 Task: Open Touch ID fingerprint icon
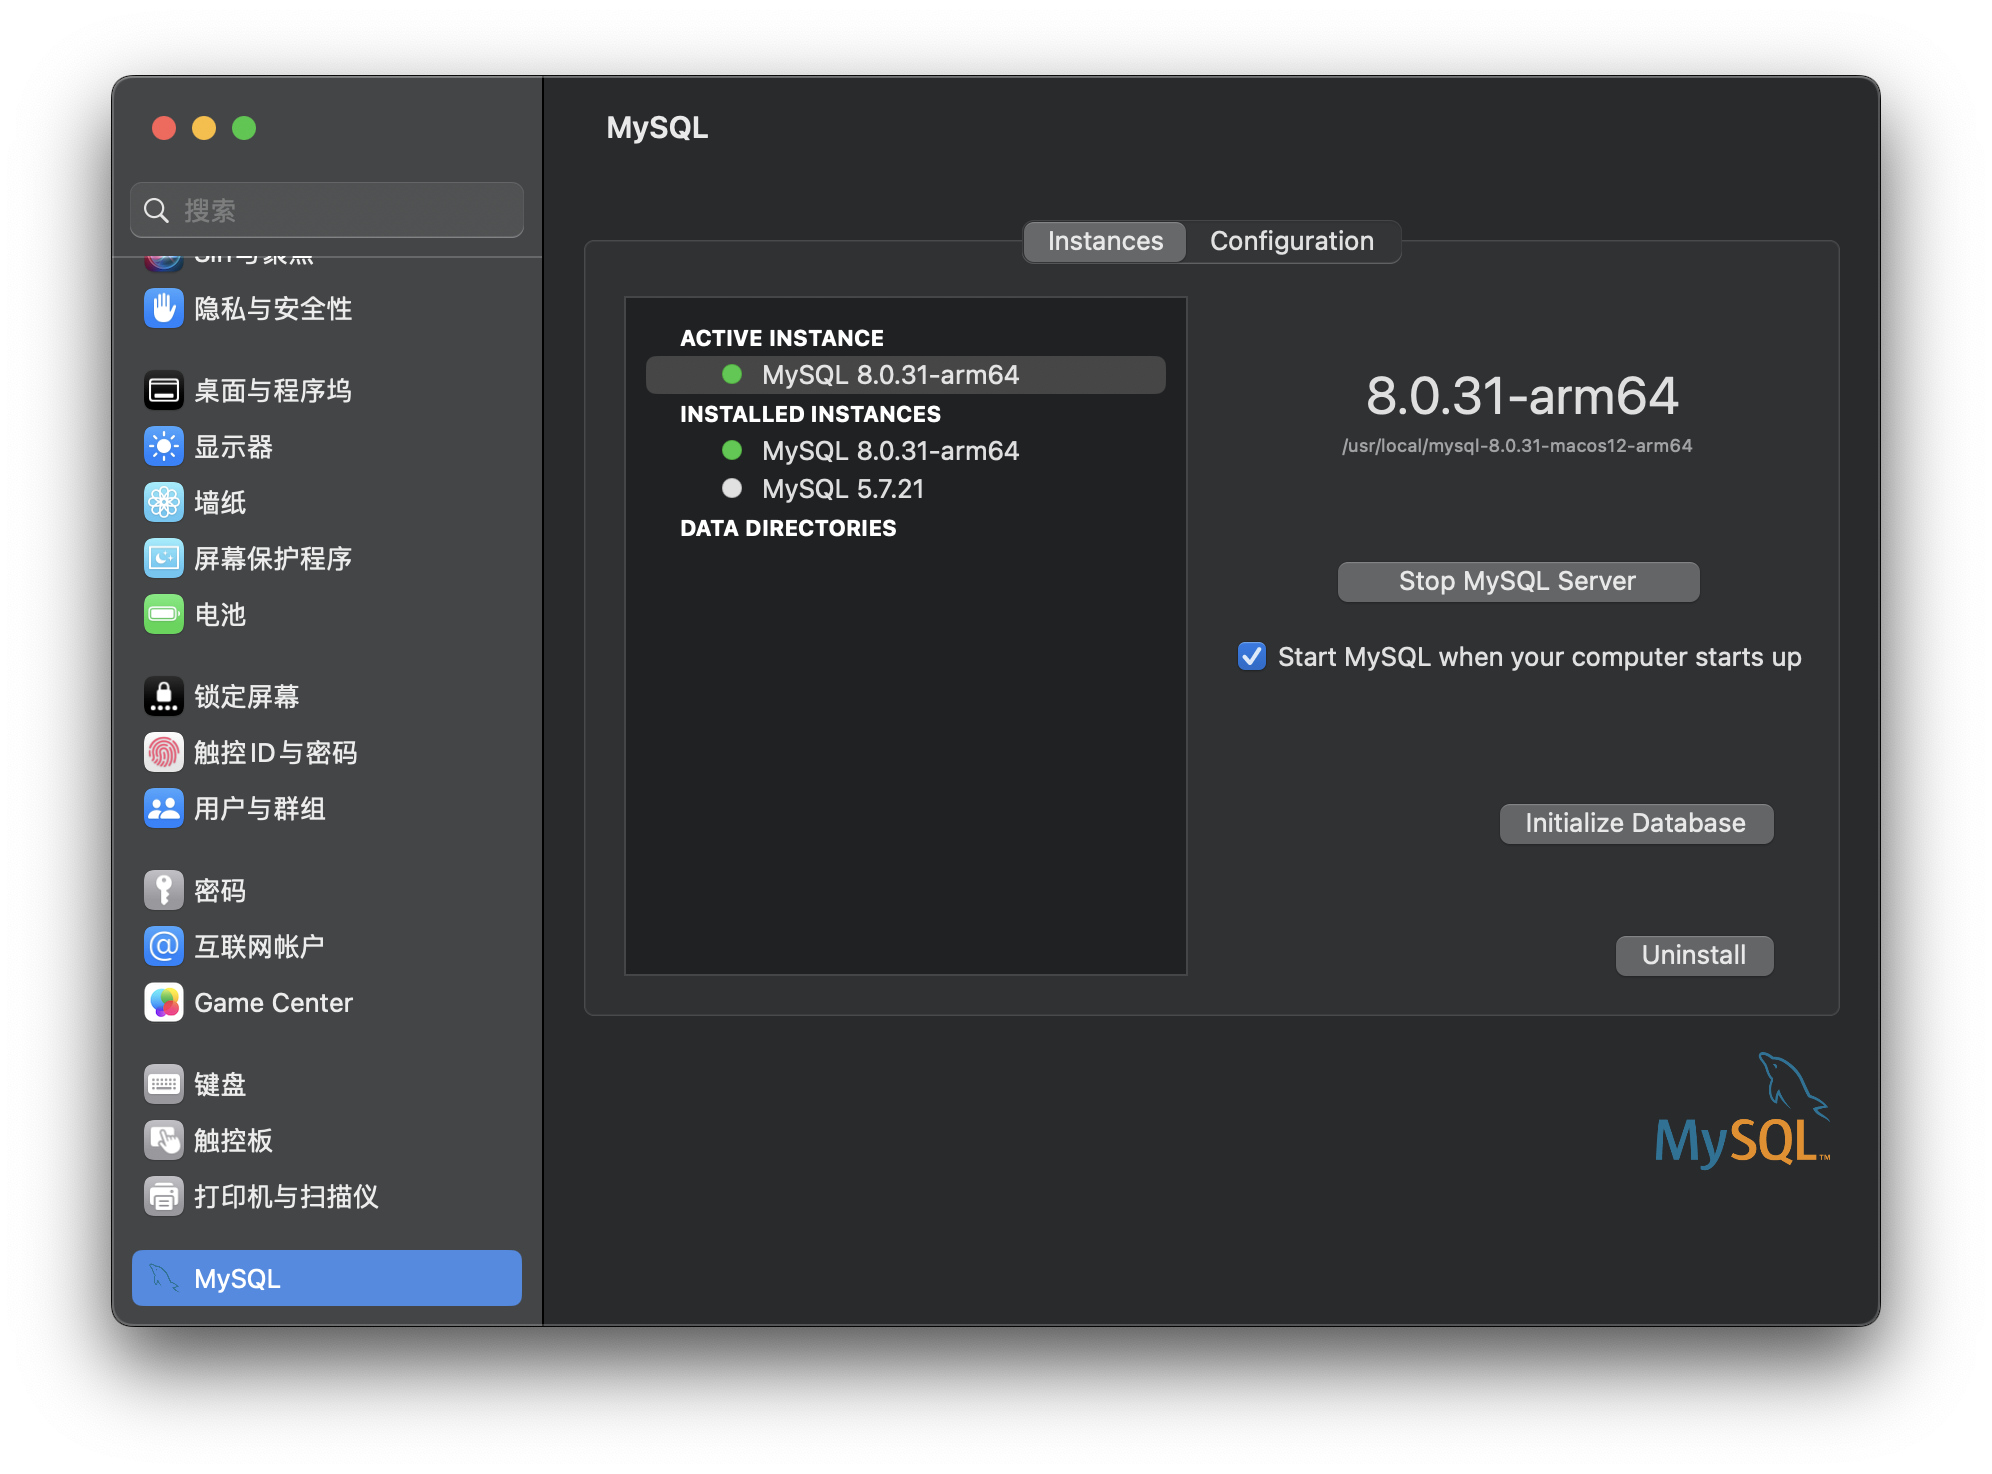pos(163,753)
